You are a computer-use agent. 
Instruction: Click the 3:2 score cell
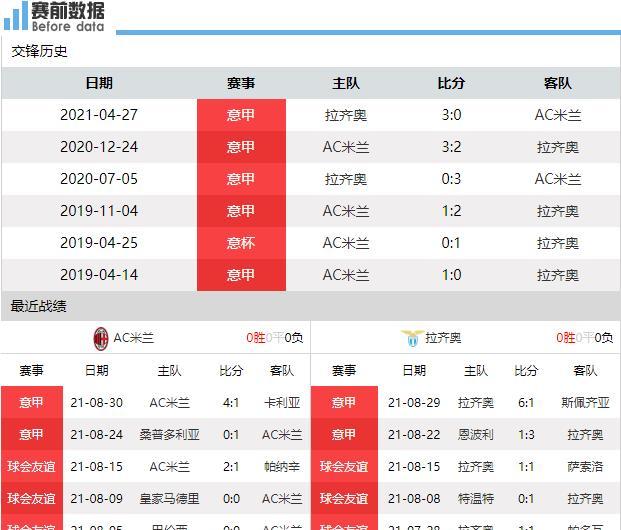[451, 147]
